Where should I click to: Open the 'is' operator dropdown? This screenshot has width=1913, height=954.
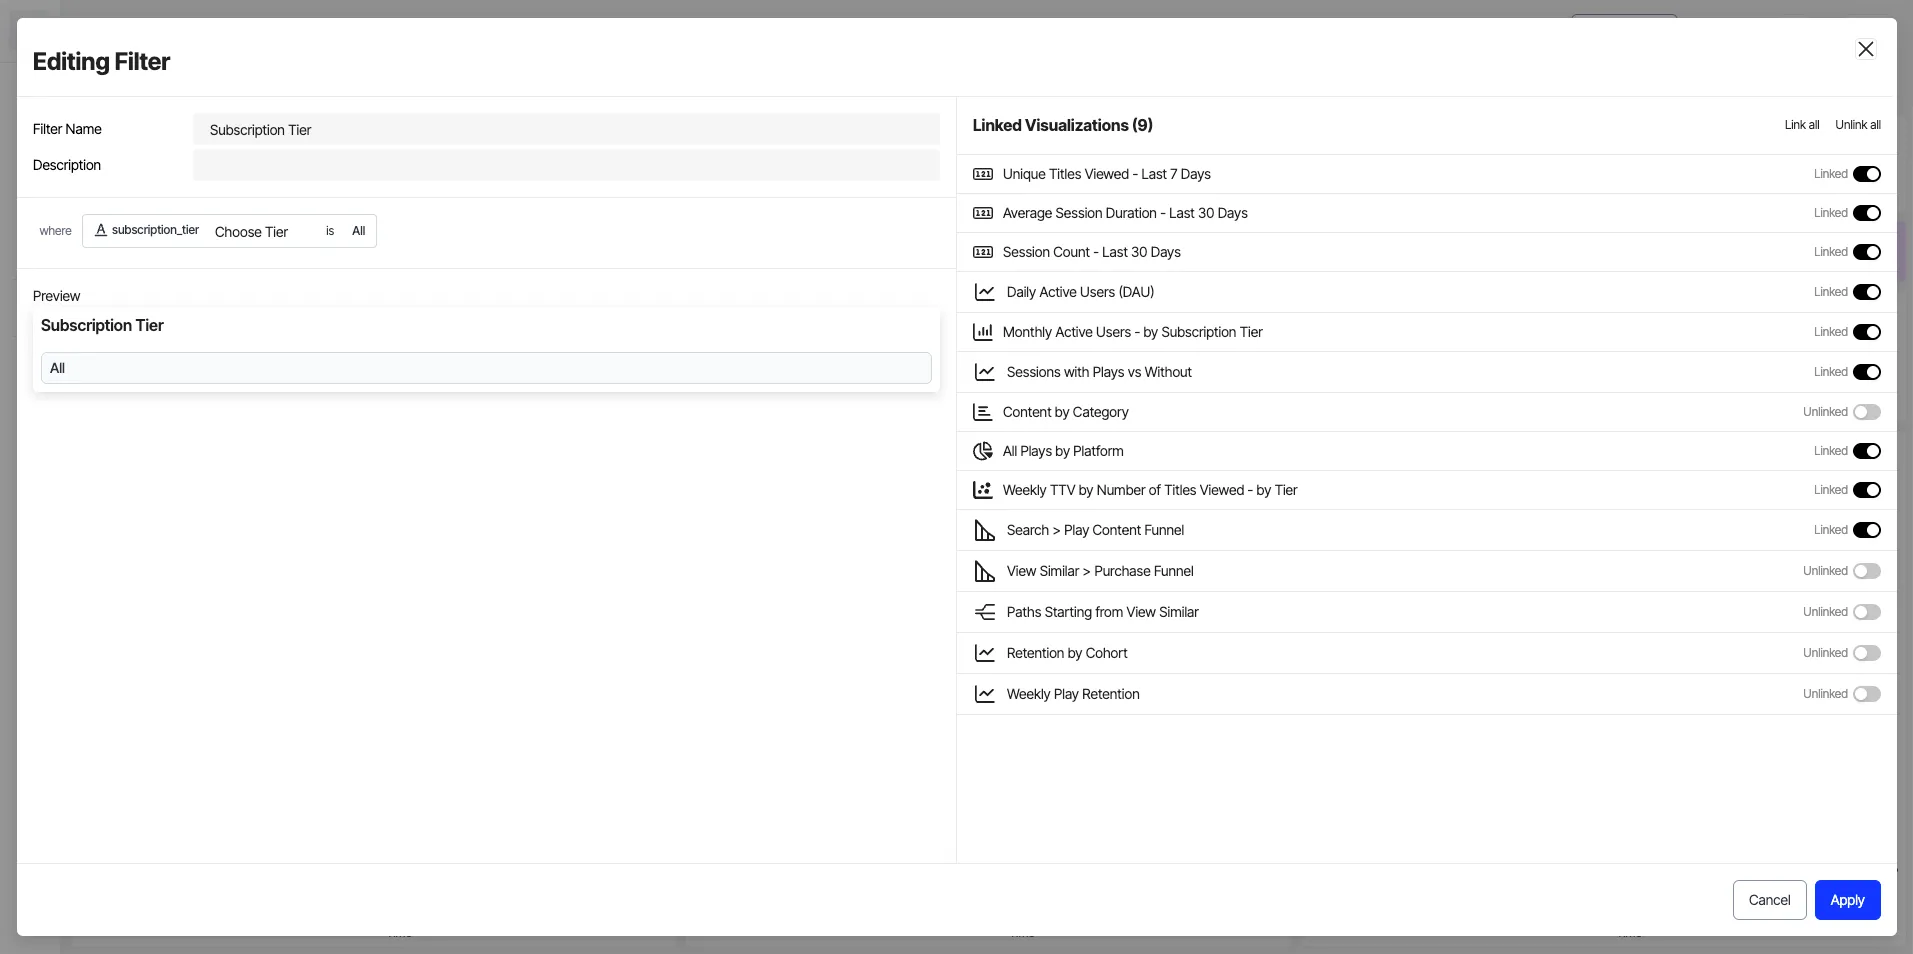click(x=330, y=231)
